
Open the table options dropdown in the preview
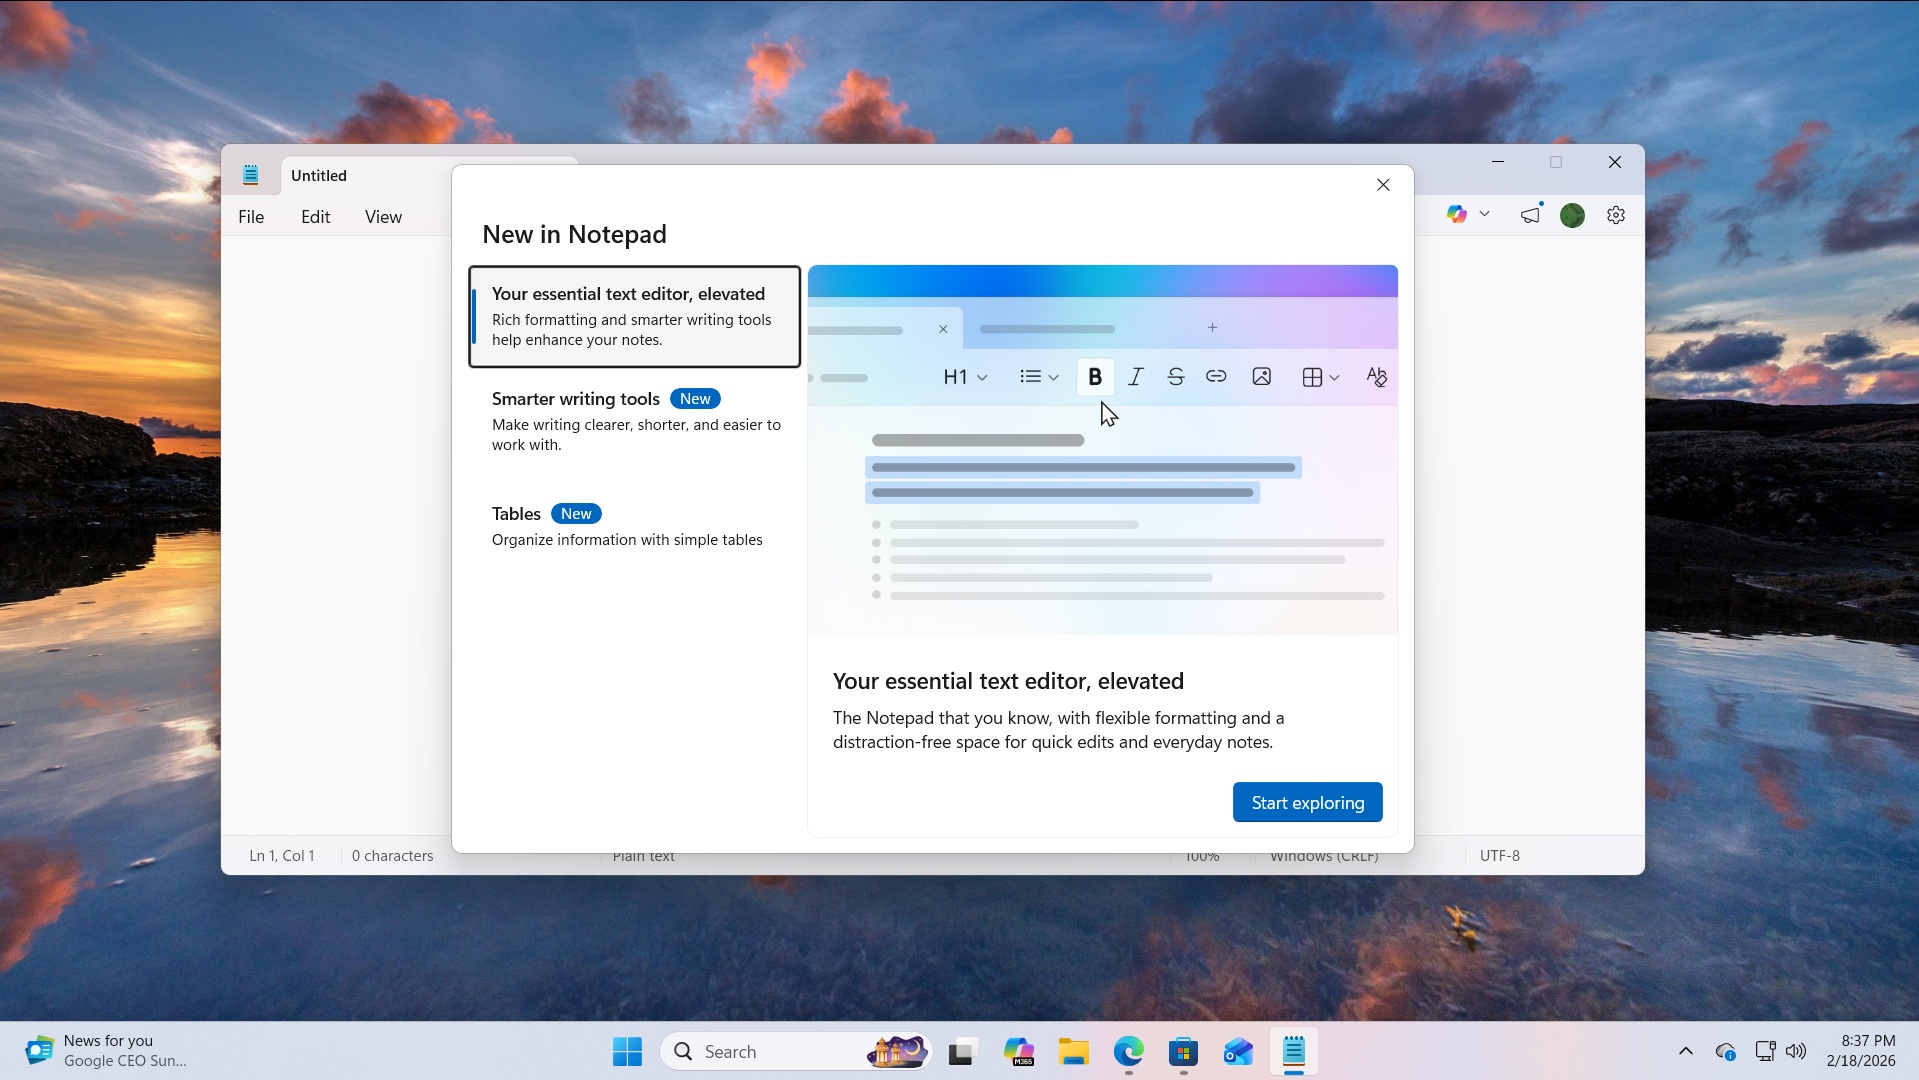1320,377
